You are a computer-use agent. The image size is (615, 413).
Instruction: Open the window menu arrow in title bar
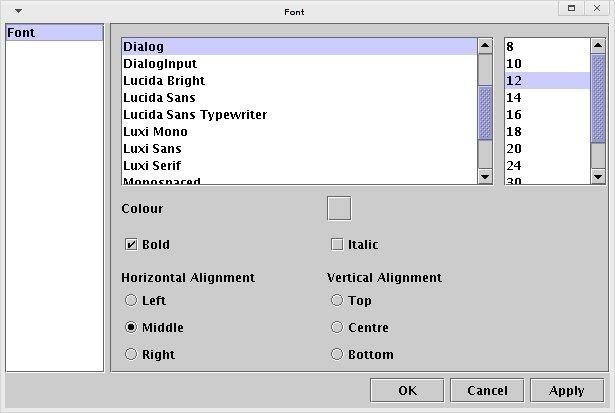(18, 11)
